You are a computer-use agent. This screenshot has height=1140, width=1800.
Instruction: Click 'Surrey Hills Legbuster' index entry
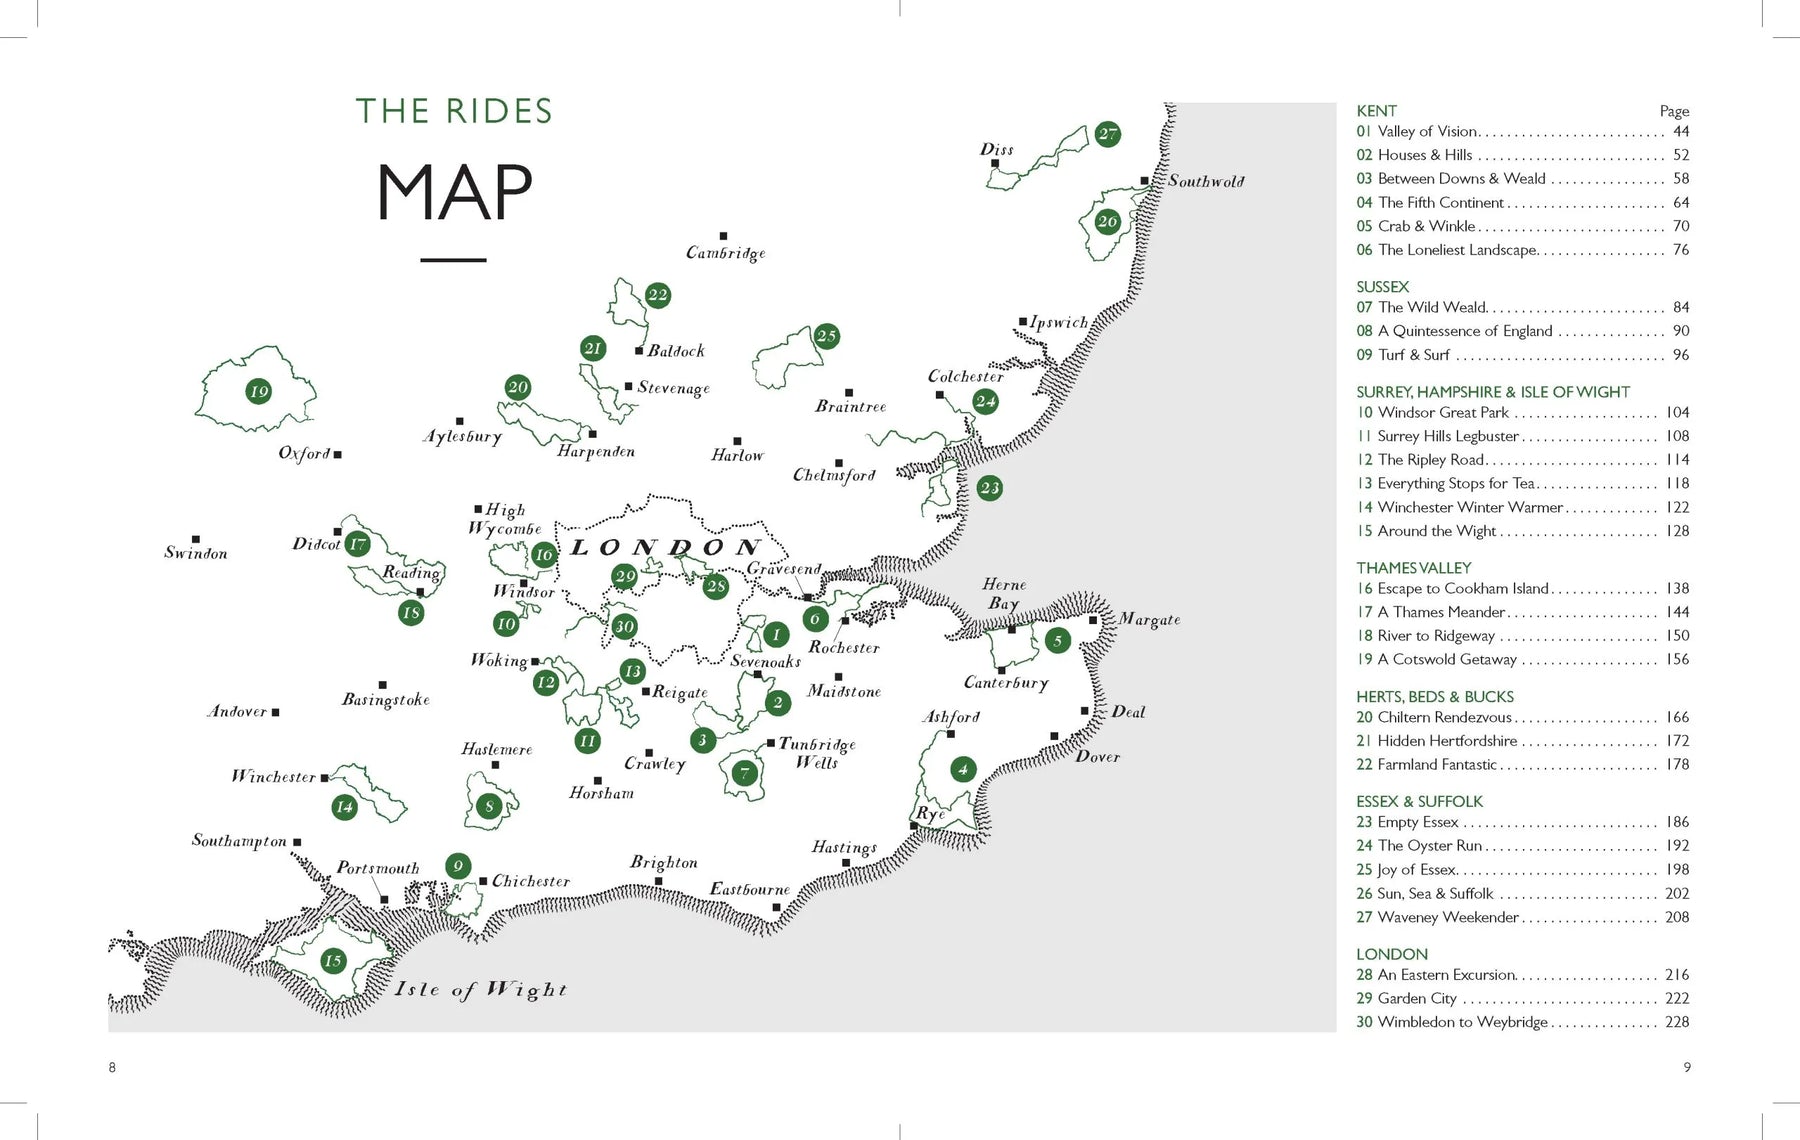1523,437
